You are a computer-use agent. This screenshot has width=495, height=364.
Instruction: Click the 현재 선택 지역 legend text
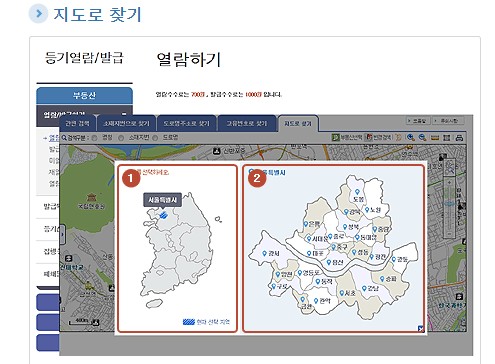[213, 322]
